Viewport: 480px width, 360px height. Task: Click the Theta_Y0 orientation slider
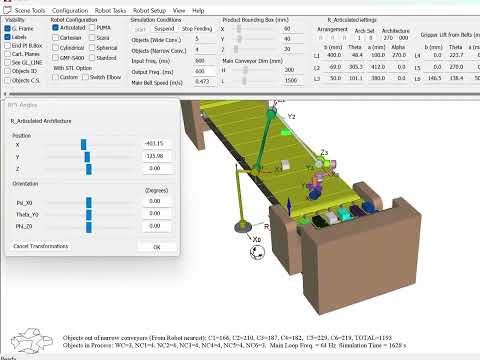tap(90, 215)
